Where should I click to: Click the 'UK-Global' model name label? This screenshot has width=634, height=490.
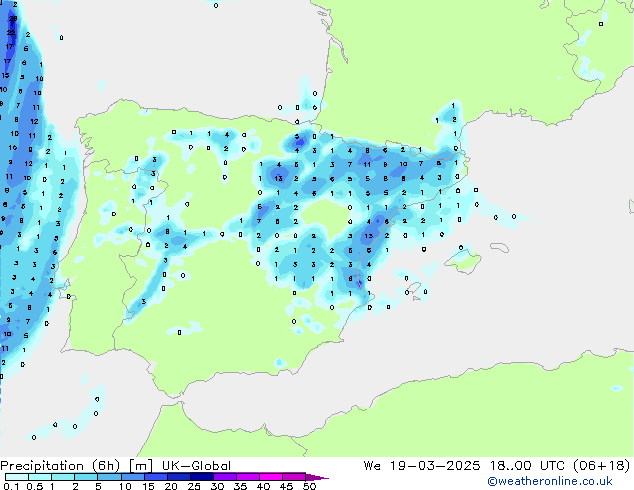(x=197, y=466)
